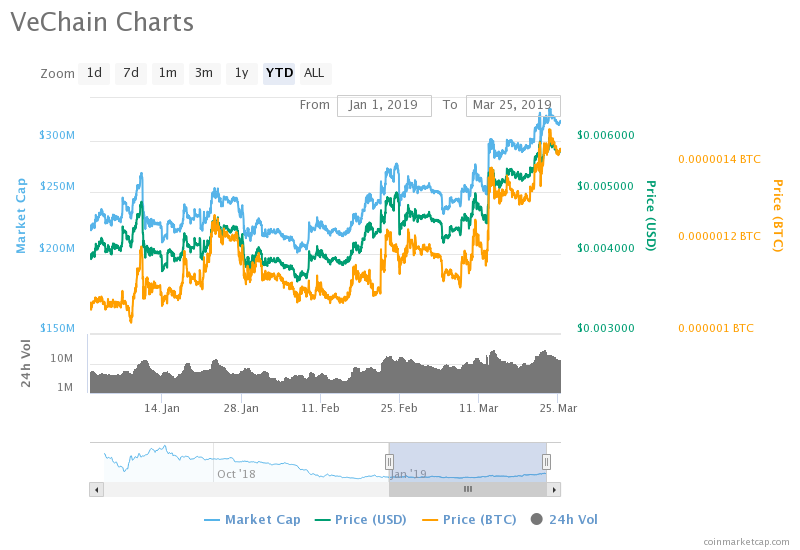
Task: Click the 0.000001 BTC axis label
Action: 715,328
